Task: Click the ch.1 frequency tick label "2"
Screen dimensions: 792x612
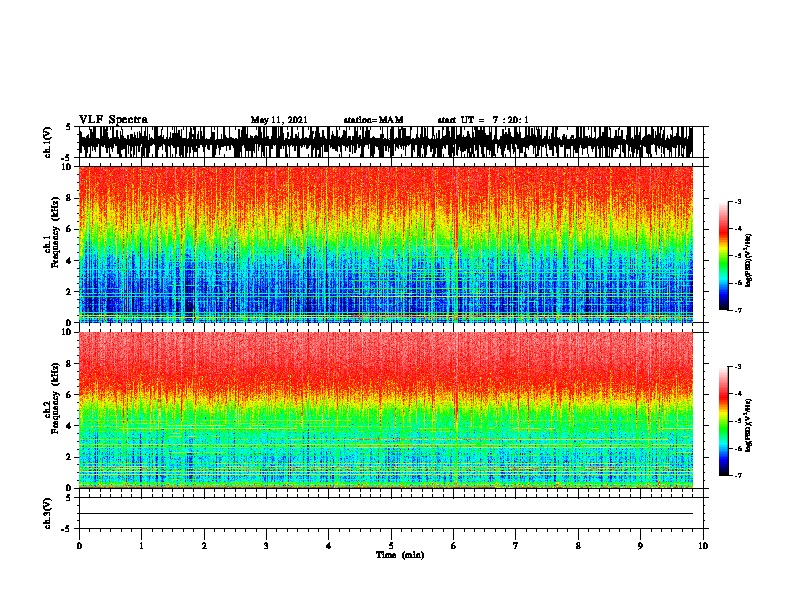Action: (70, 292)
